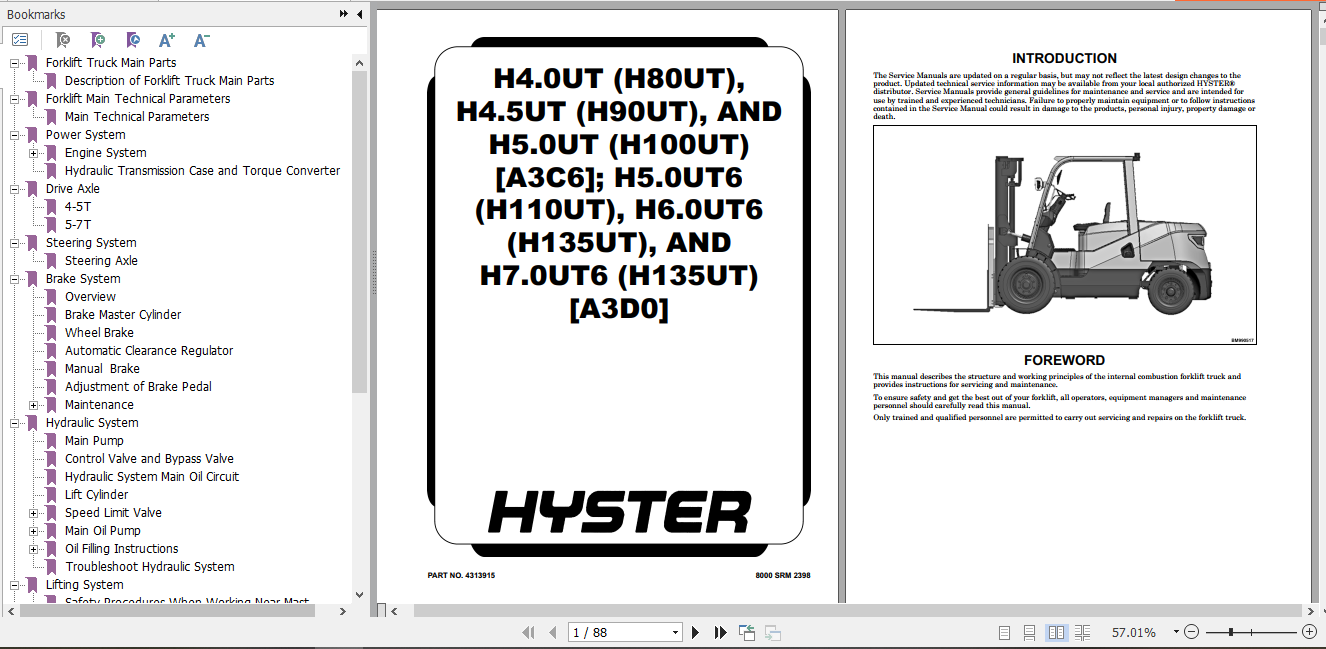
Task: Expand the Speed Limit Valve bookmark
Action: coord(33,512)
